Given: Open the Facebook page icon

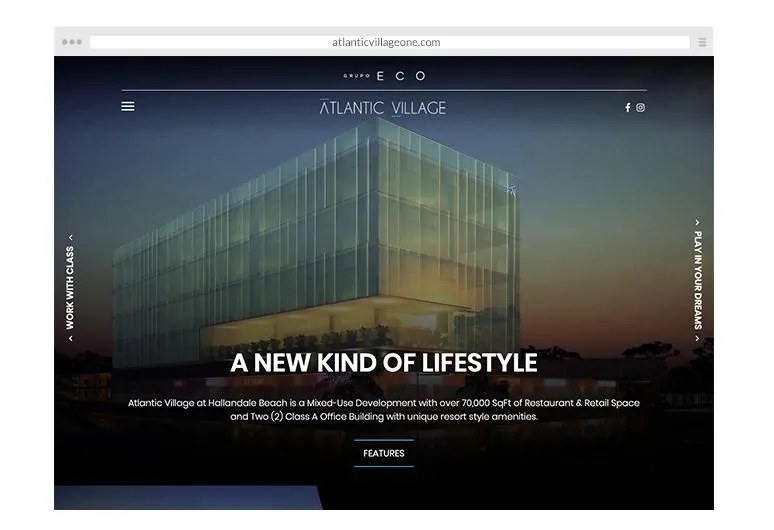Looking at the screenshot, I should (x=627, y=108).
